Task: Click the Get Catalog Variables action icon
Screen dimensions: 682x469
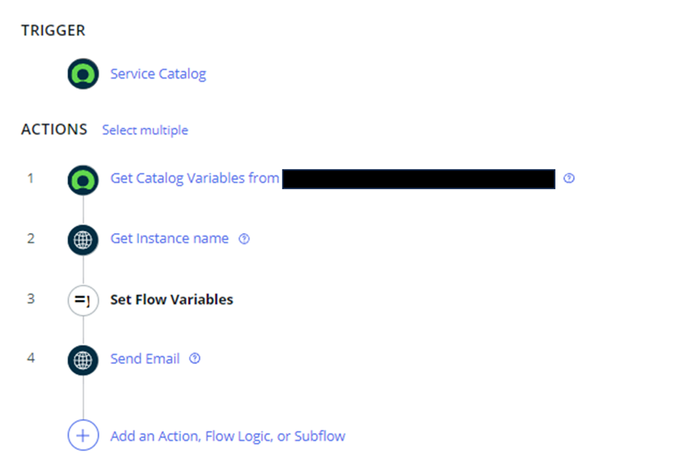Action: [83, 180]
